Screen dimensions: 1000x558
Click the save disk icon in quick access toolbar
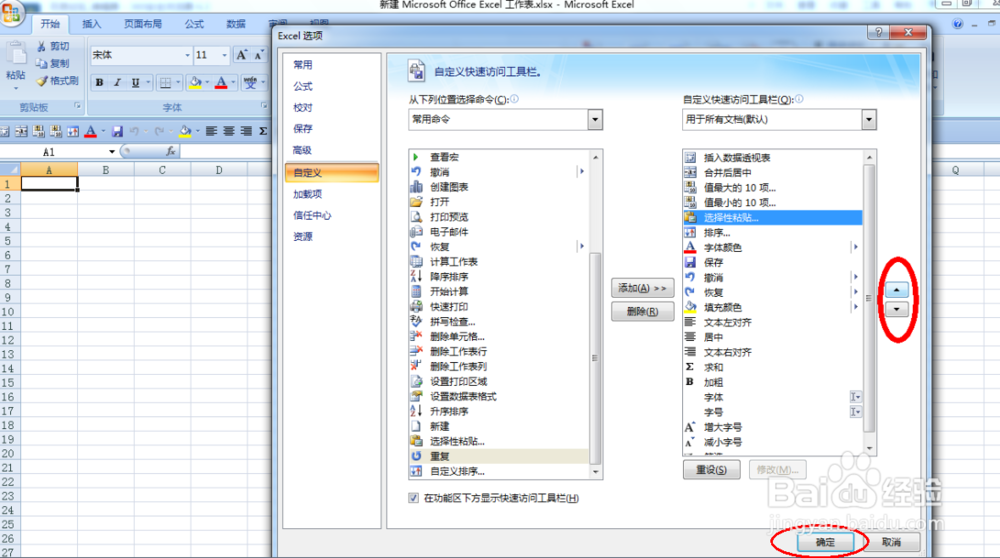tap(117, 131)
